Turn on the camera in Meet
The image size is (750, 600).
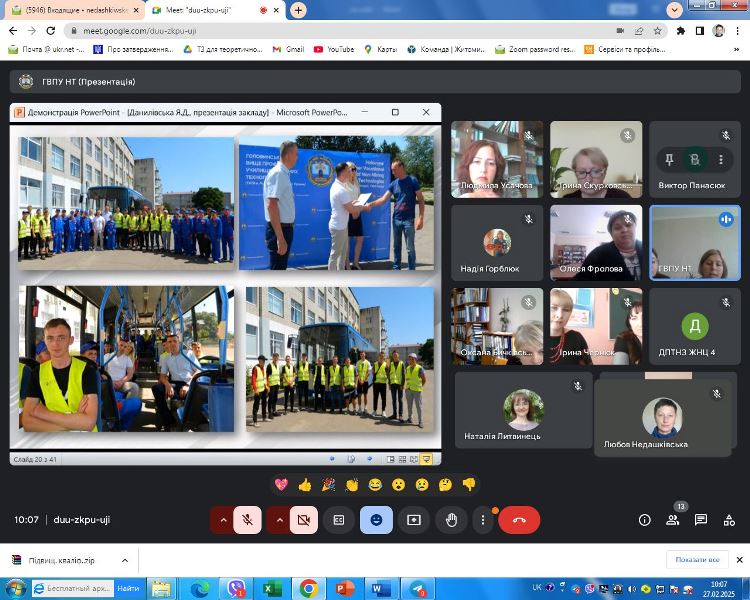pyautogui.click(x=303, y=520)
